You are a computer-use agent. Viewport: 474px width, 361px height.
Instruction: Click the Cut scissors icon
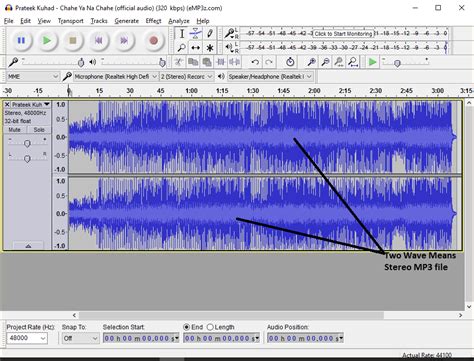[179, 62]
